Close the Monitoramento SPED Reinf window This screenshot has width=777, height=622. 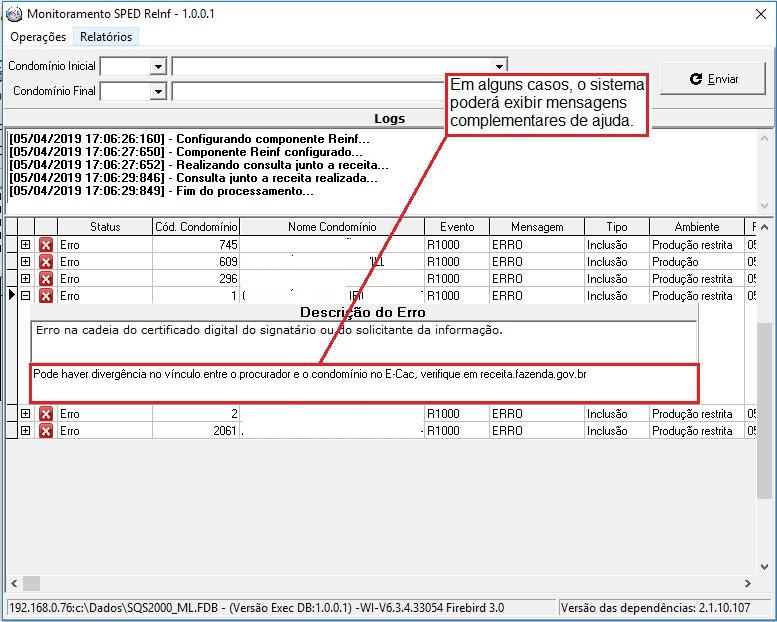point(761,14)
